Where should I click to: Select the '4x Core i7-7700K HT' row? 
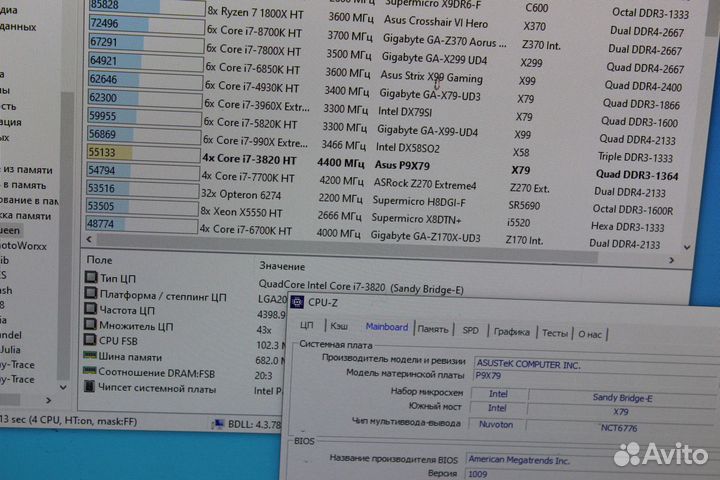click(248, 177)
